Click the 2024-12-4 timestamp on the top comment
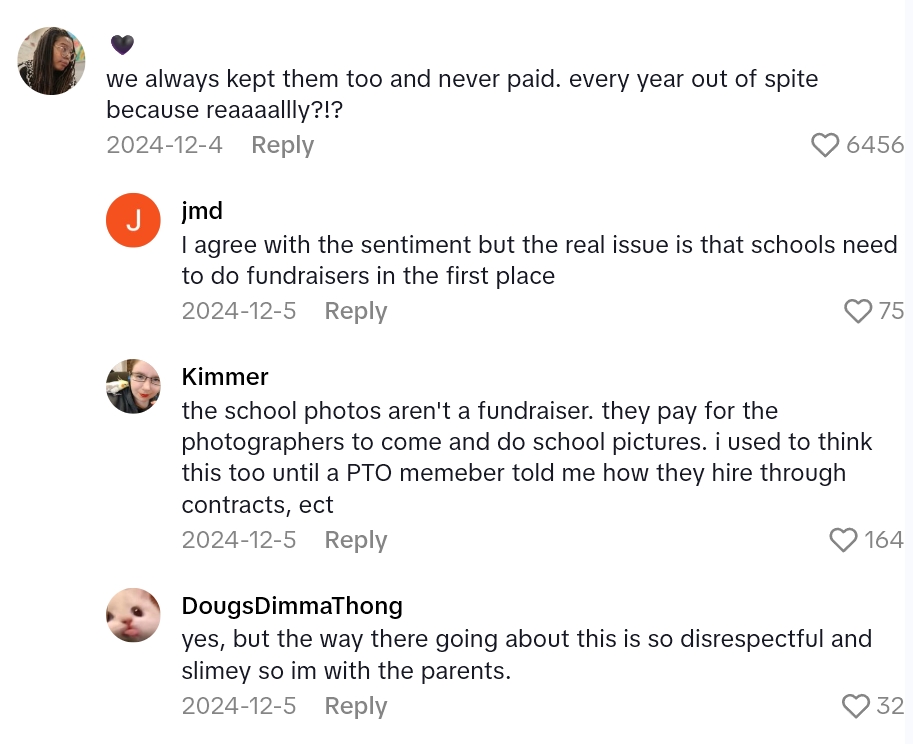 pyautogui.click(x=164, y=145)
